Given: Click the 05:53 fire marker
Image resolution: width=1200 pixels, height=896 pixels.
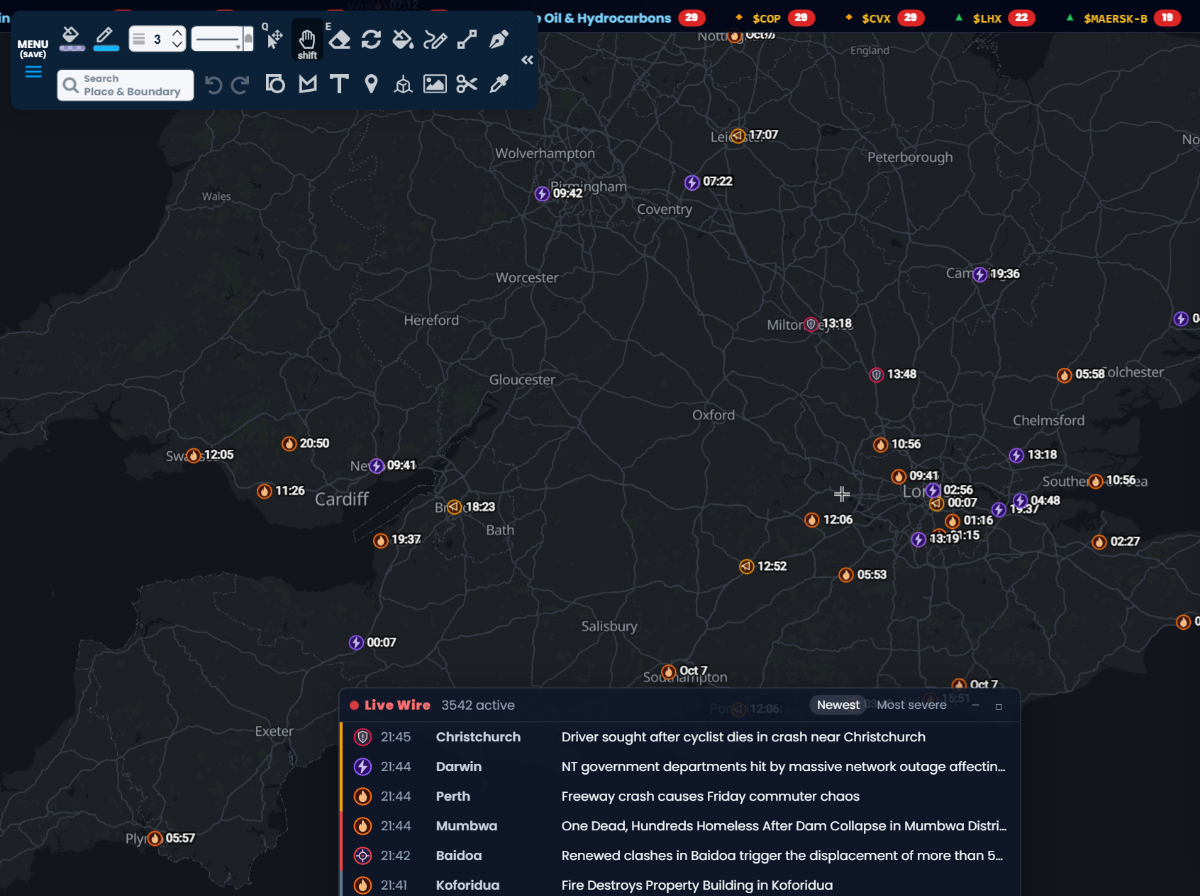Looking at the screenshot, I should (846, 575).
